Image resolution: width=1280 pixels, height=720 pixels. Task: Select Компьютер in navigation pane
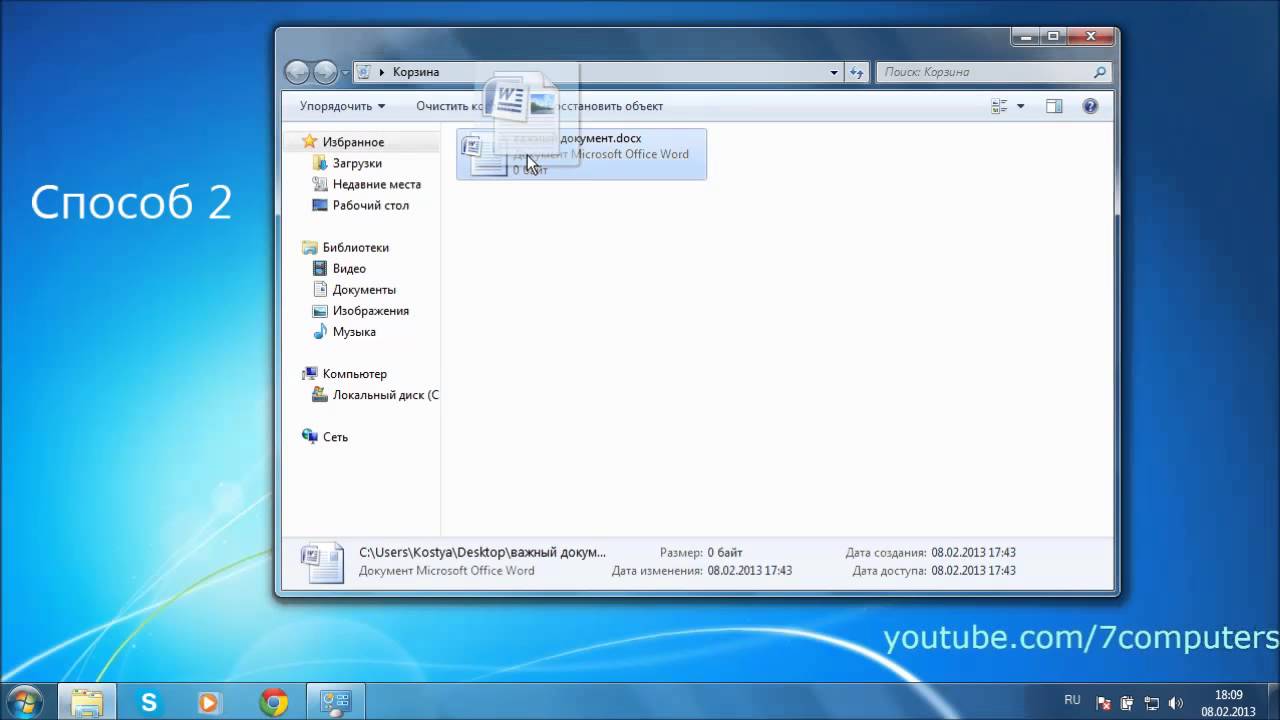[354, 373]
